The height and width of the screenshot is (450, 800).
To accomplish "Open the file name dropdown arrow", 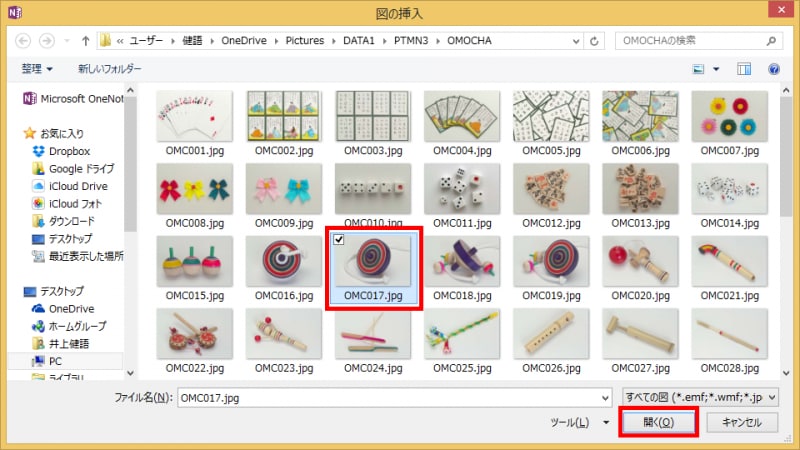I will pos(605,398).
